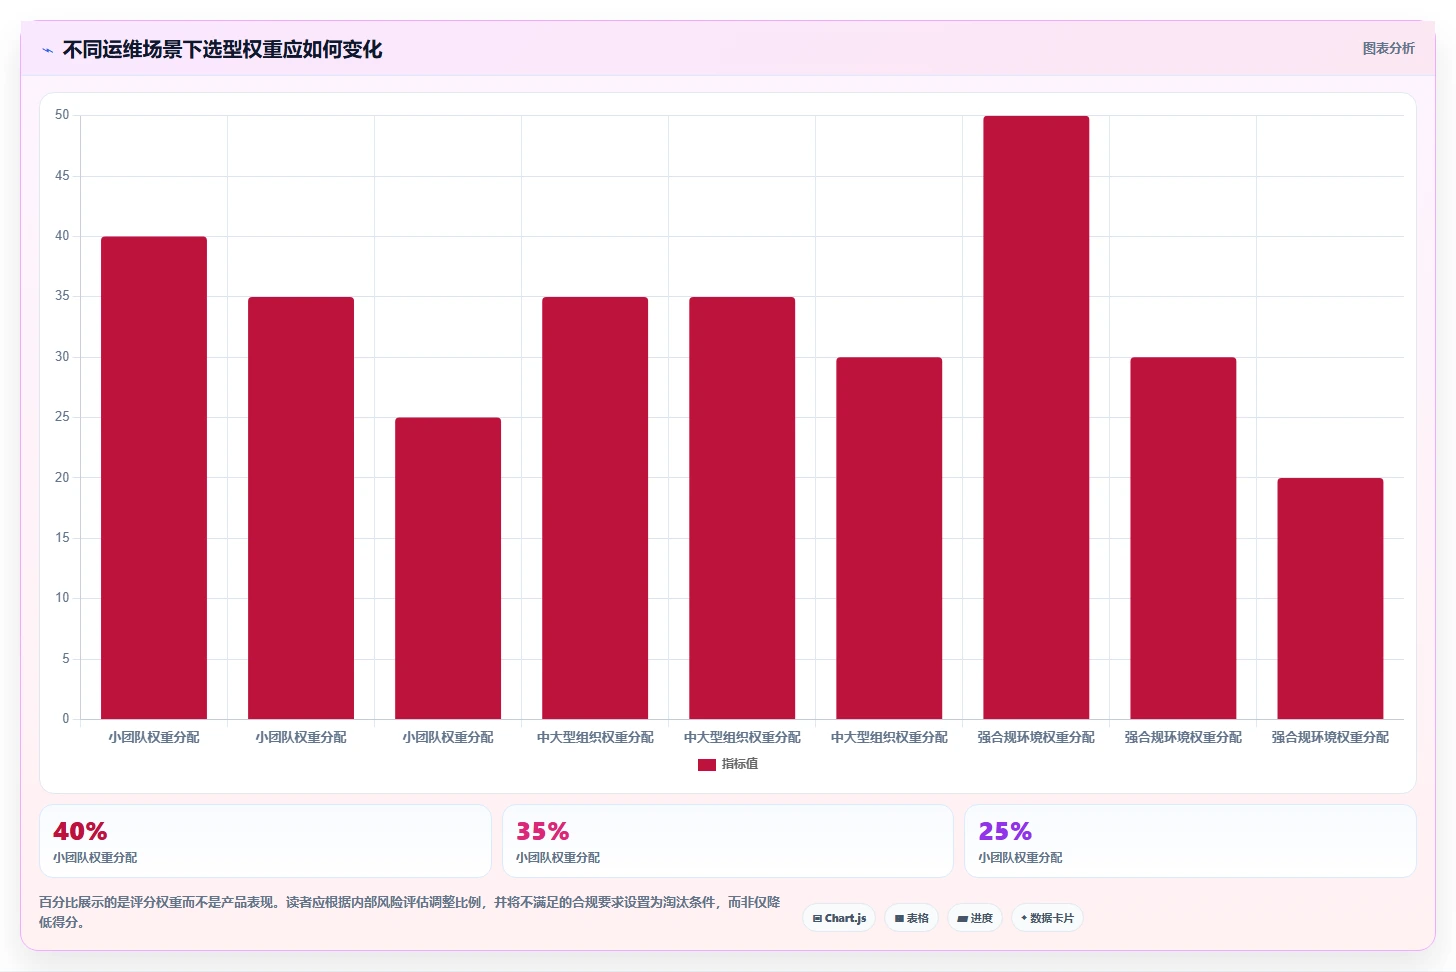Open the 40% stat card
1456x972 pixels.
[x=265, y=841]
